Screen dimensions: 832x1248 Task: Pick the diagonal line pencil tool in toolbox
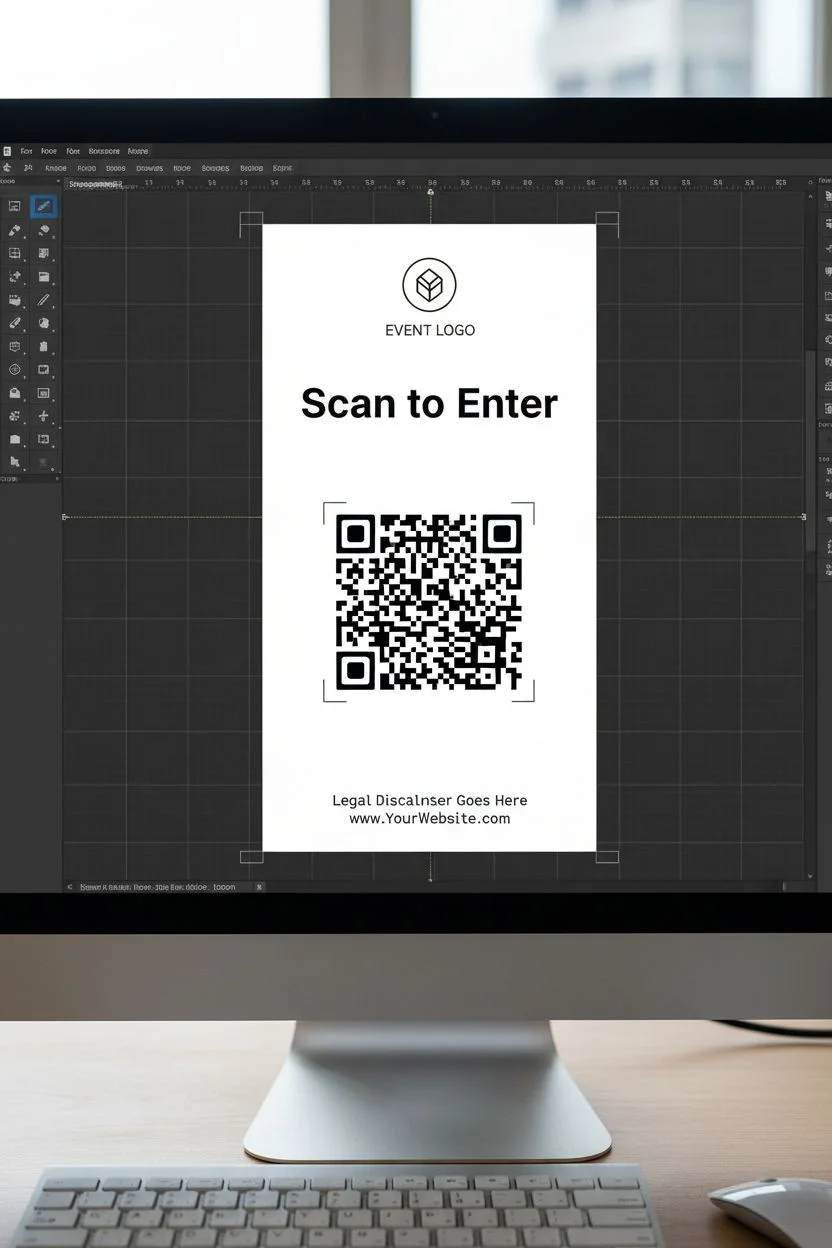44,300
